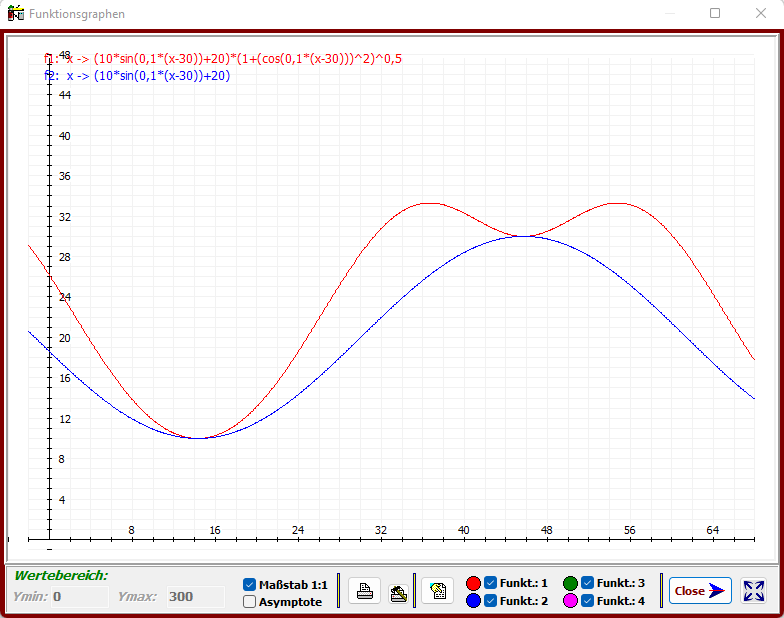Click the Ymin input field
The width and height of the screenshot is (784, 618).
click(x=80, y=597)
